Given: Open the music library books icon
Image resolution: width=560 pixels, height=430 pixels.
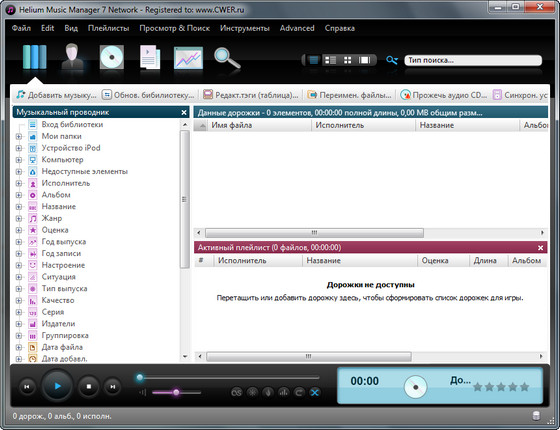Looking at the screenshot, I should click(35, 57).
